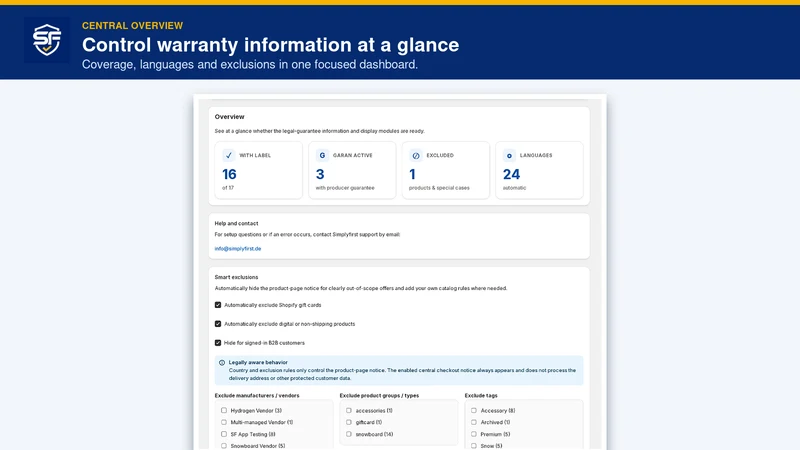Check the Multi-managed Vendor (1) checkbox

[x=224, y=422]
